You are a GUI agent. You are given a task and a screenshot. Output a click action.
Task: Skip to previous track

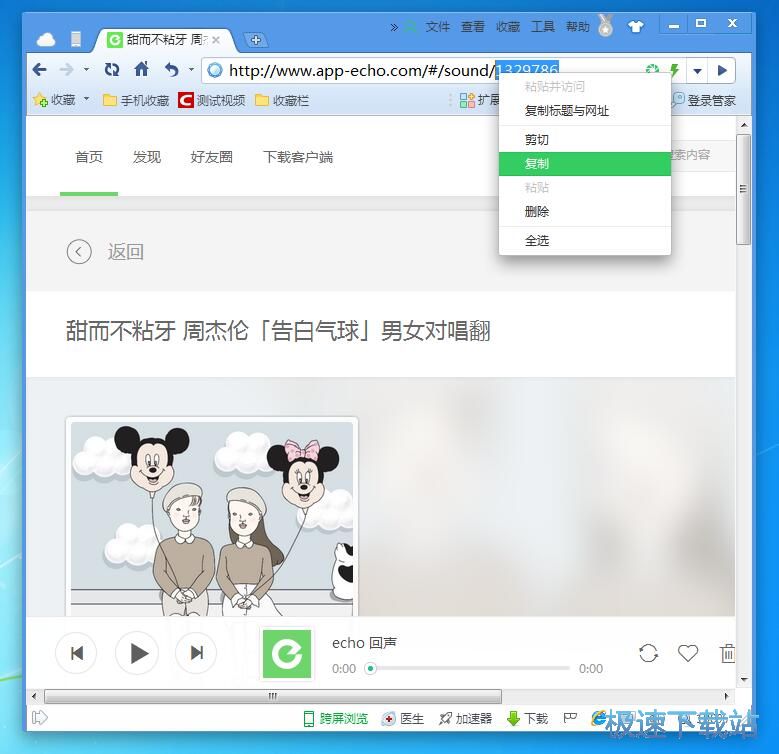click(77, 653)
